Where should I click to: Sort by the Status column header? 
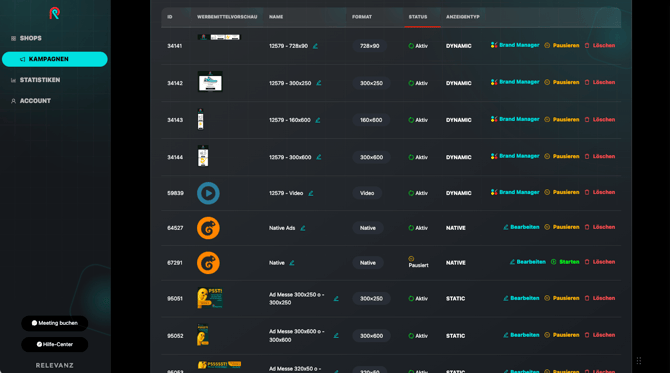point(418,17)
